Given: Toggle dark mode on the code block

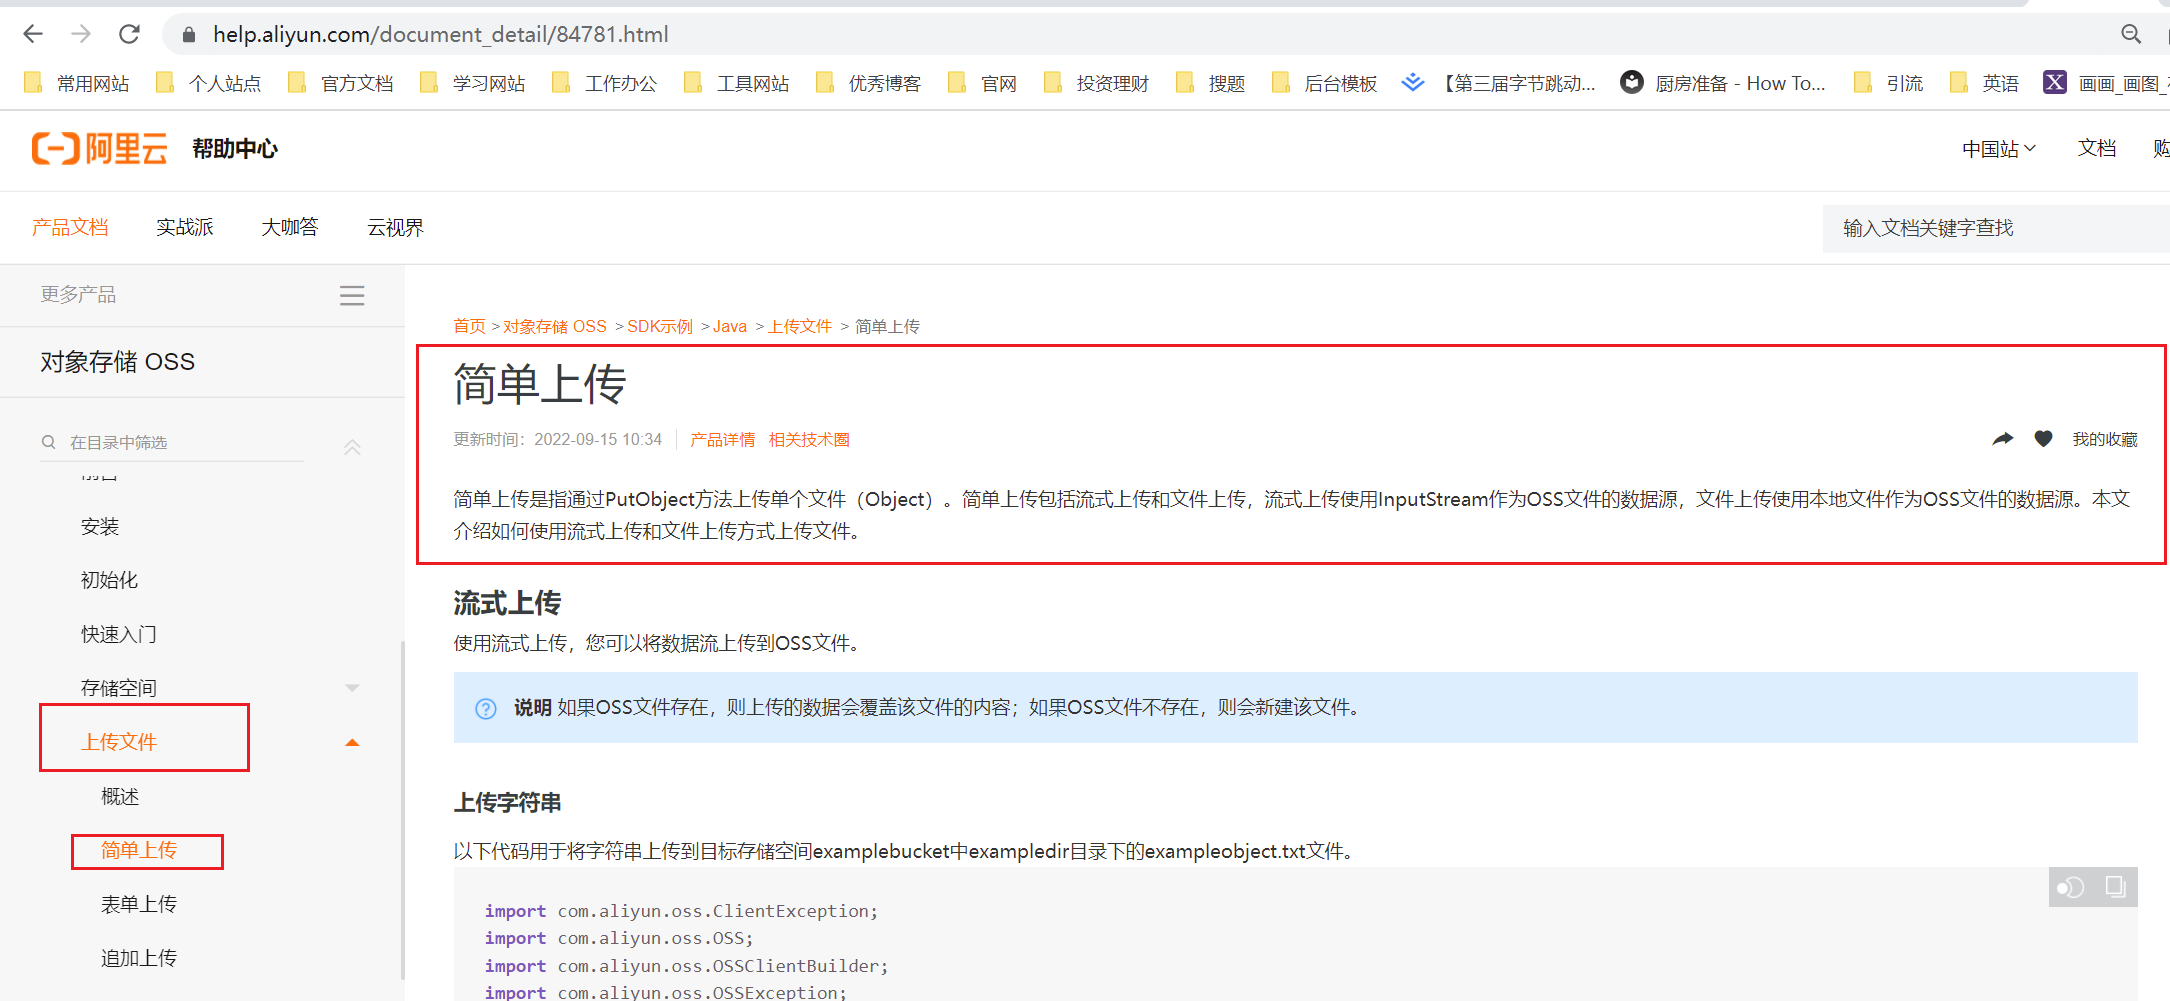Looking at the screenshot, I should click(2070, 887).
